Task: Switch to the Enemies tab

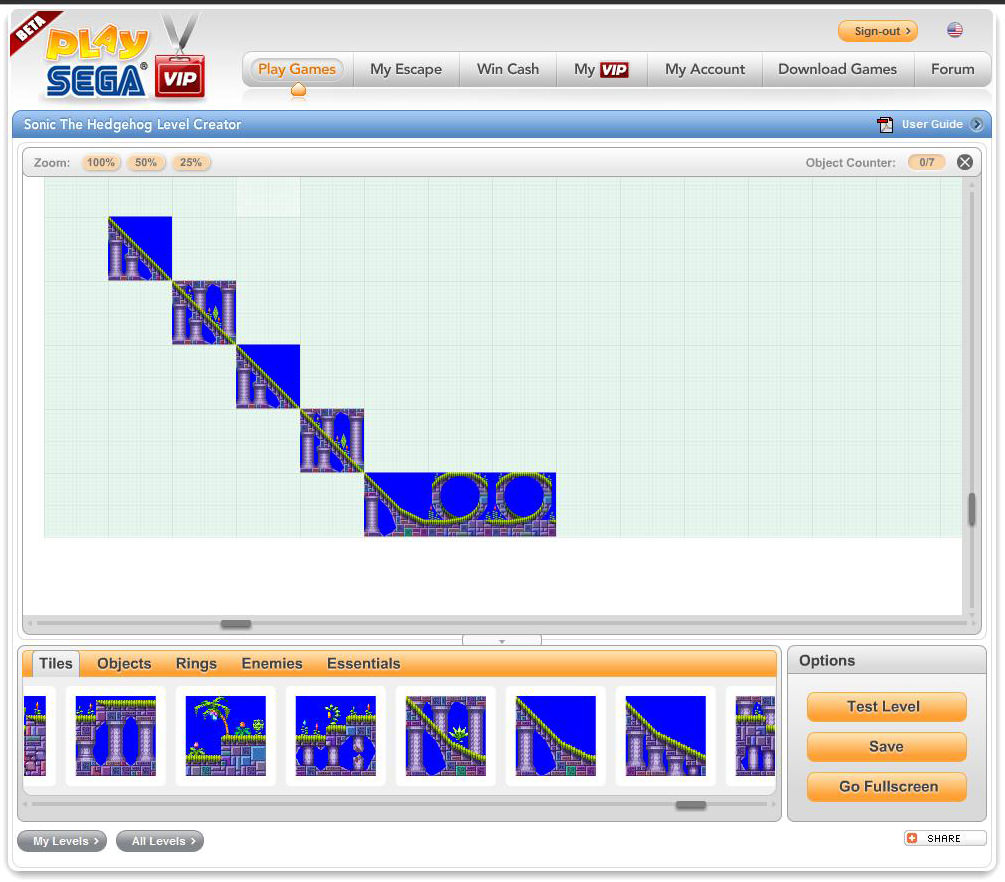Action: tap(271, 663)
